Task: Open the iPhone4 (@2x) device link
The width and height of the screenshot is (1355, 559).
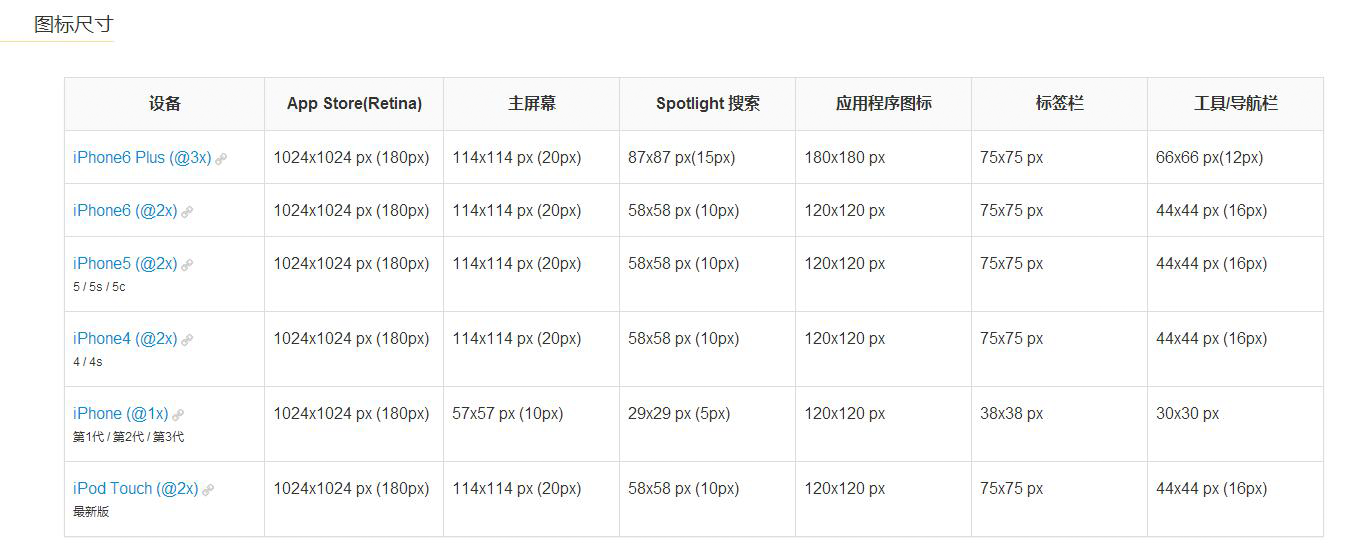Action: pos(125,339)
